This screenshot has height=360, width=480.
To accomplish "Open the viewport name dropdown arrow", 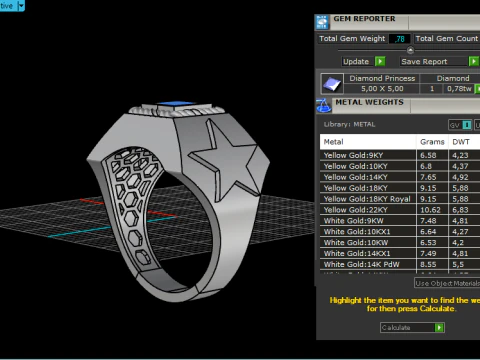I will tap(21, 6).
